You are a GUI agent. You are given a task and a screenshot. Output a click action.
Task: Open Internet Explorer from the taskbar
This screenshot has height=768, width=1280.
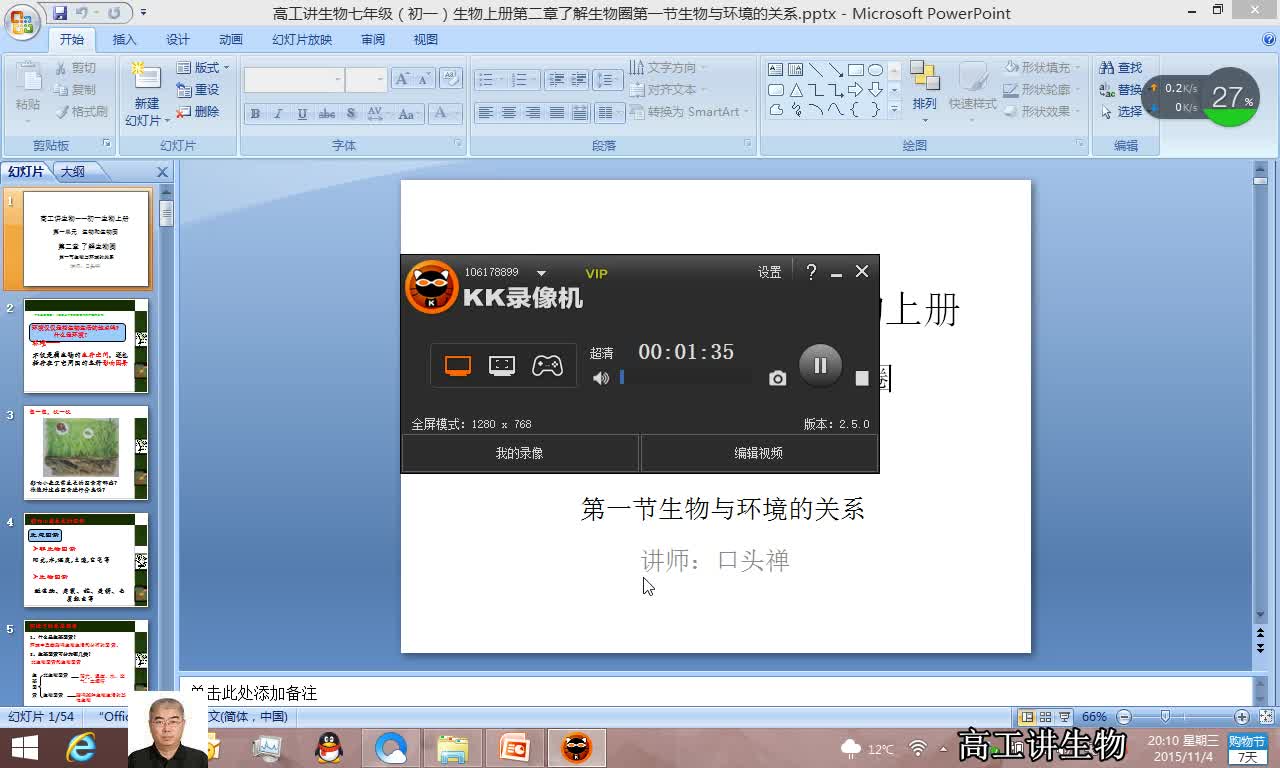81,747
